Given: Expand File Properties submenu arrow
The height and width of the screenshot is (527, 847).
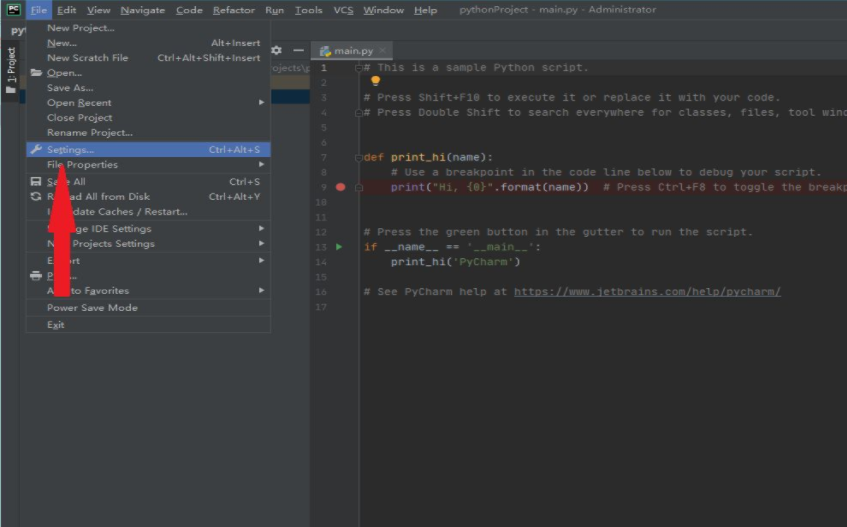Looking at the screenshot, I should pos(261,164).
